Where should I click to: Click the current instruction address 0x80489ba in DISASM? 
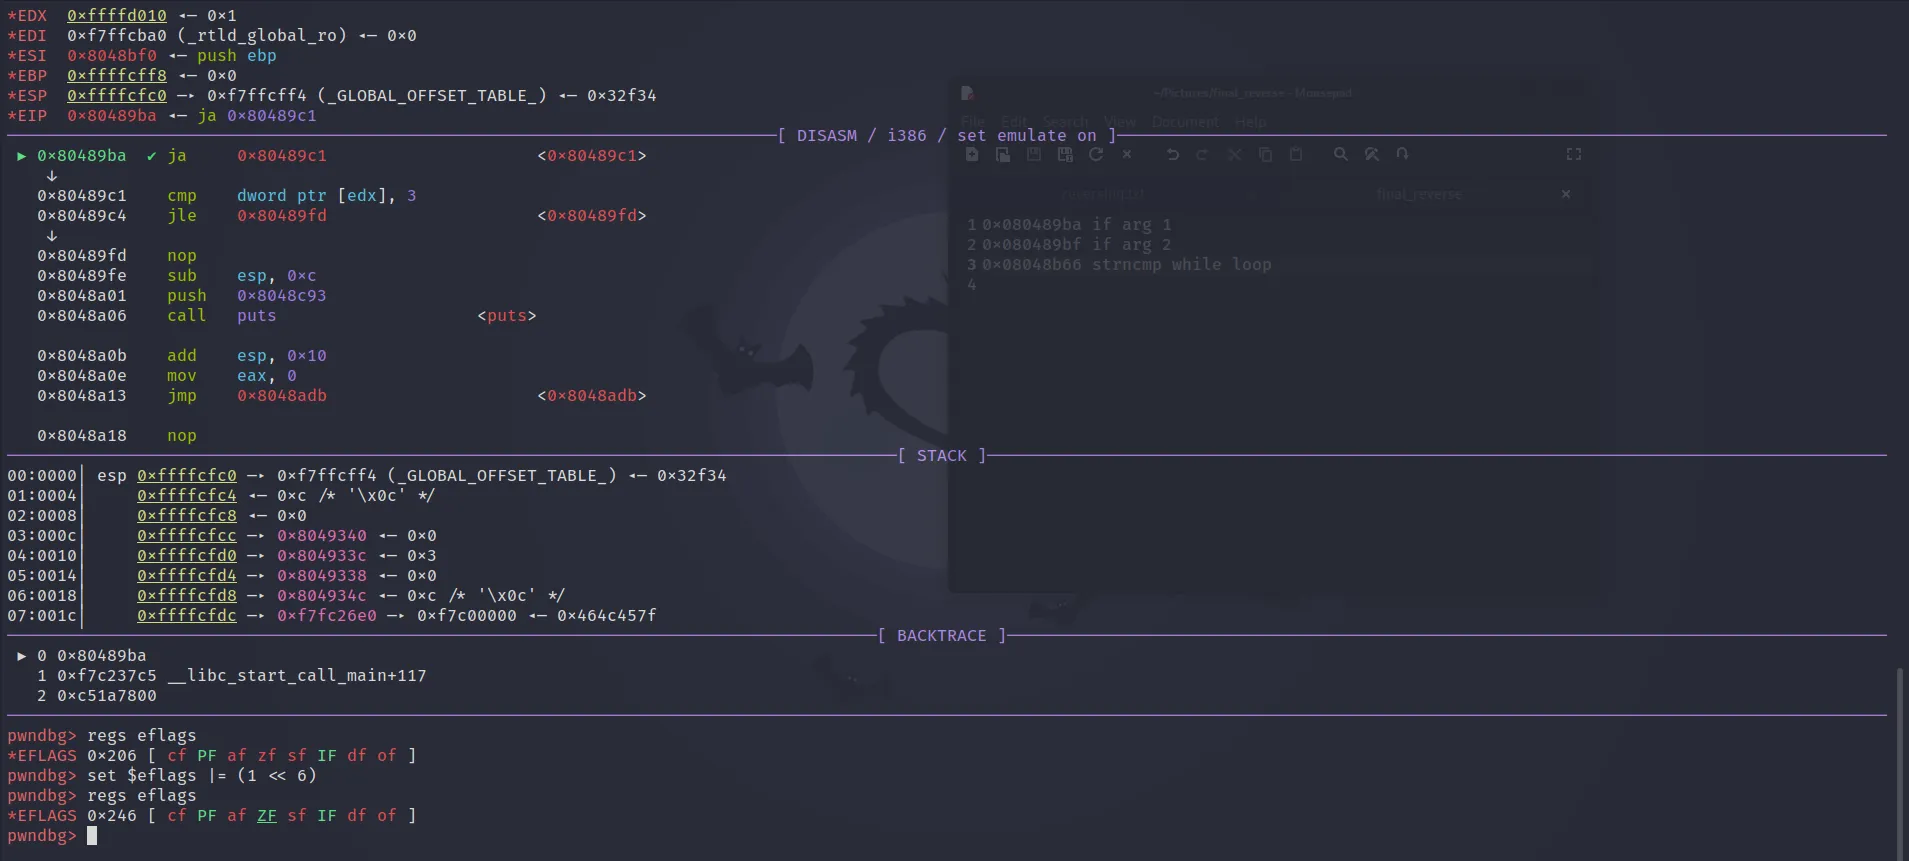pos(82,156)
